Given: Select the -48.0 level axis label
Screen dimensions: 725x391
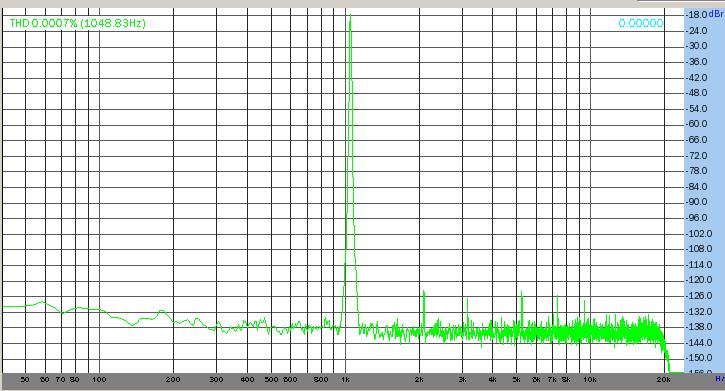Looking at the screenshot, I should click(x=696, y=93).
